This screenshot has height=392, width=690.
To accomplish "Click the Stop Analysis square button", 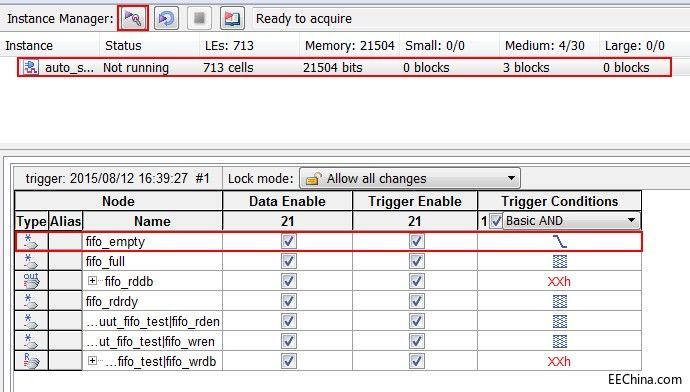I will pos(199,18).
